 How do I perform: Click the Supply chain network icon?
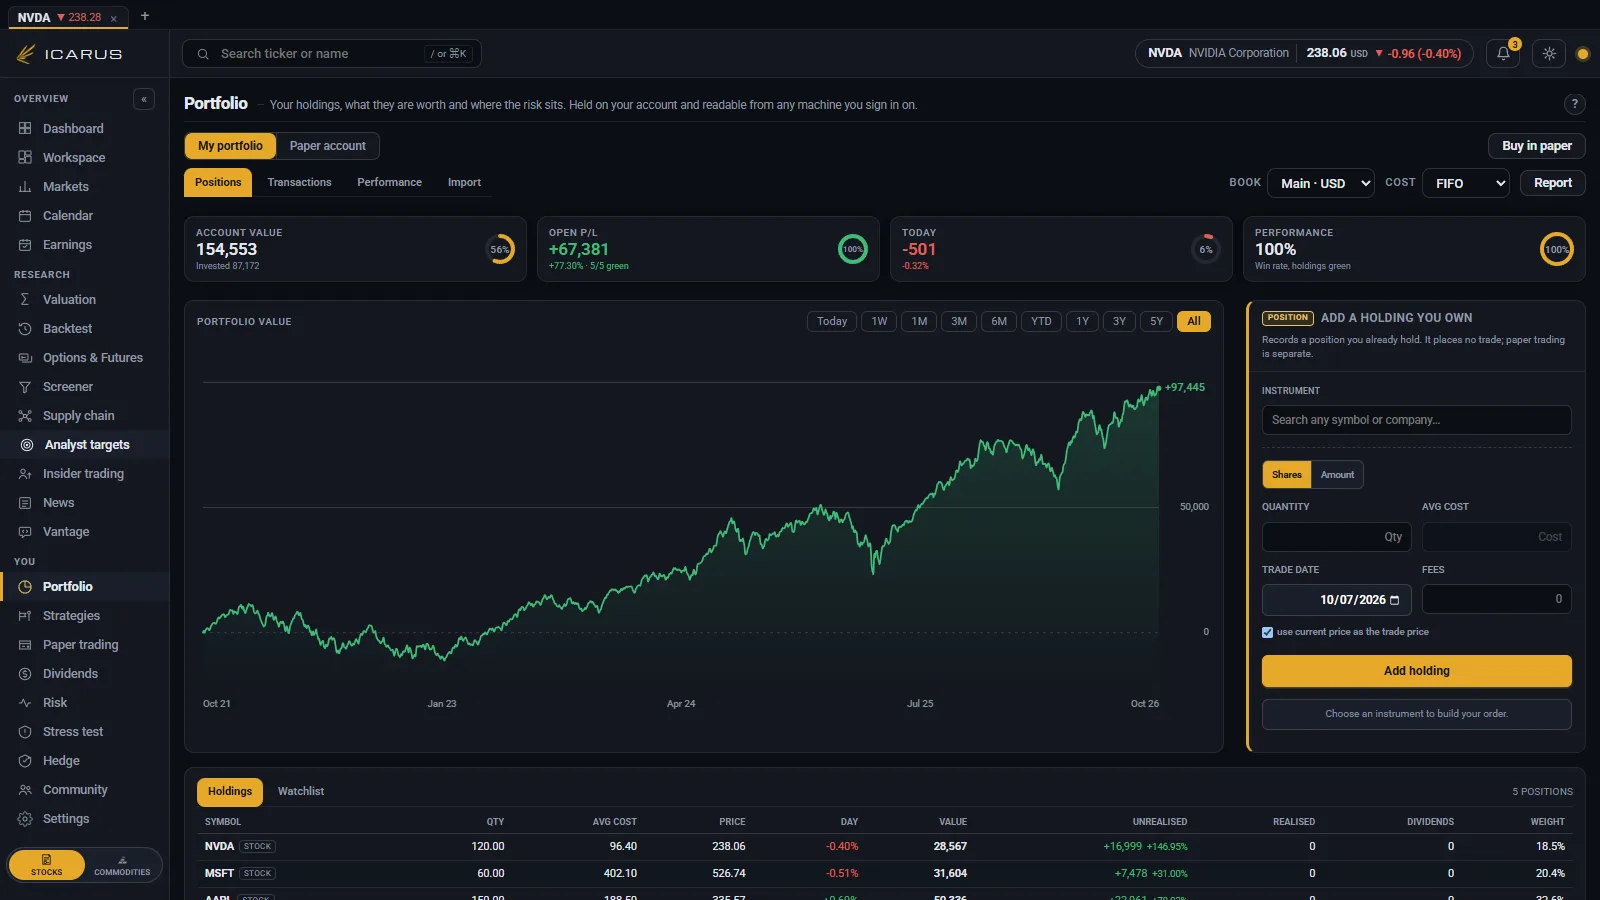coord(25,416)
